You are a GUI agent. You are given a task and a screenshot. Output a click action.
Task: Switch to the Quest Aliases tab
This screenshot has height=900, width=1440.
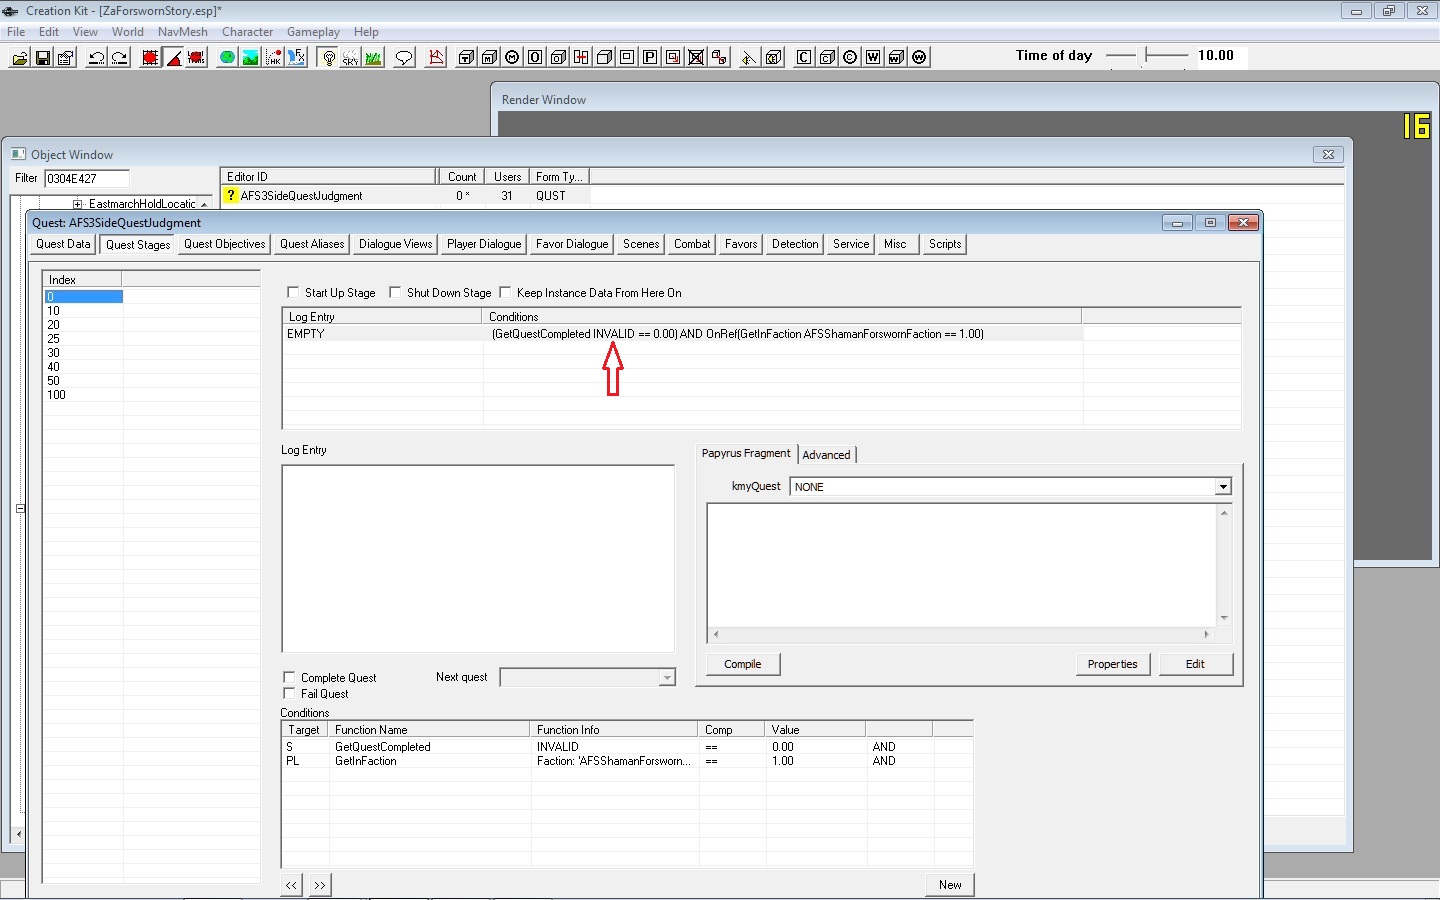312,244
